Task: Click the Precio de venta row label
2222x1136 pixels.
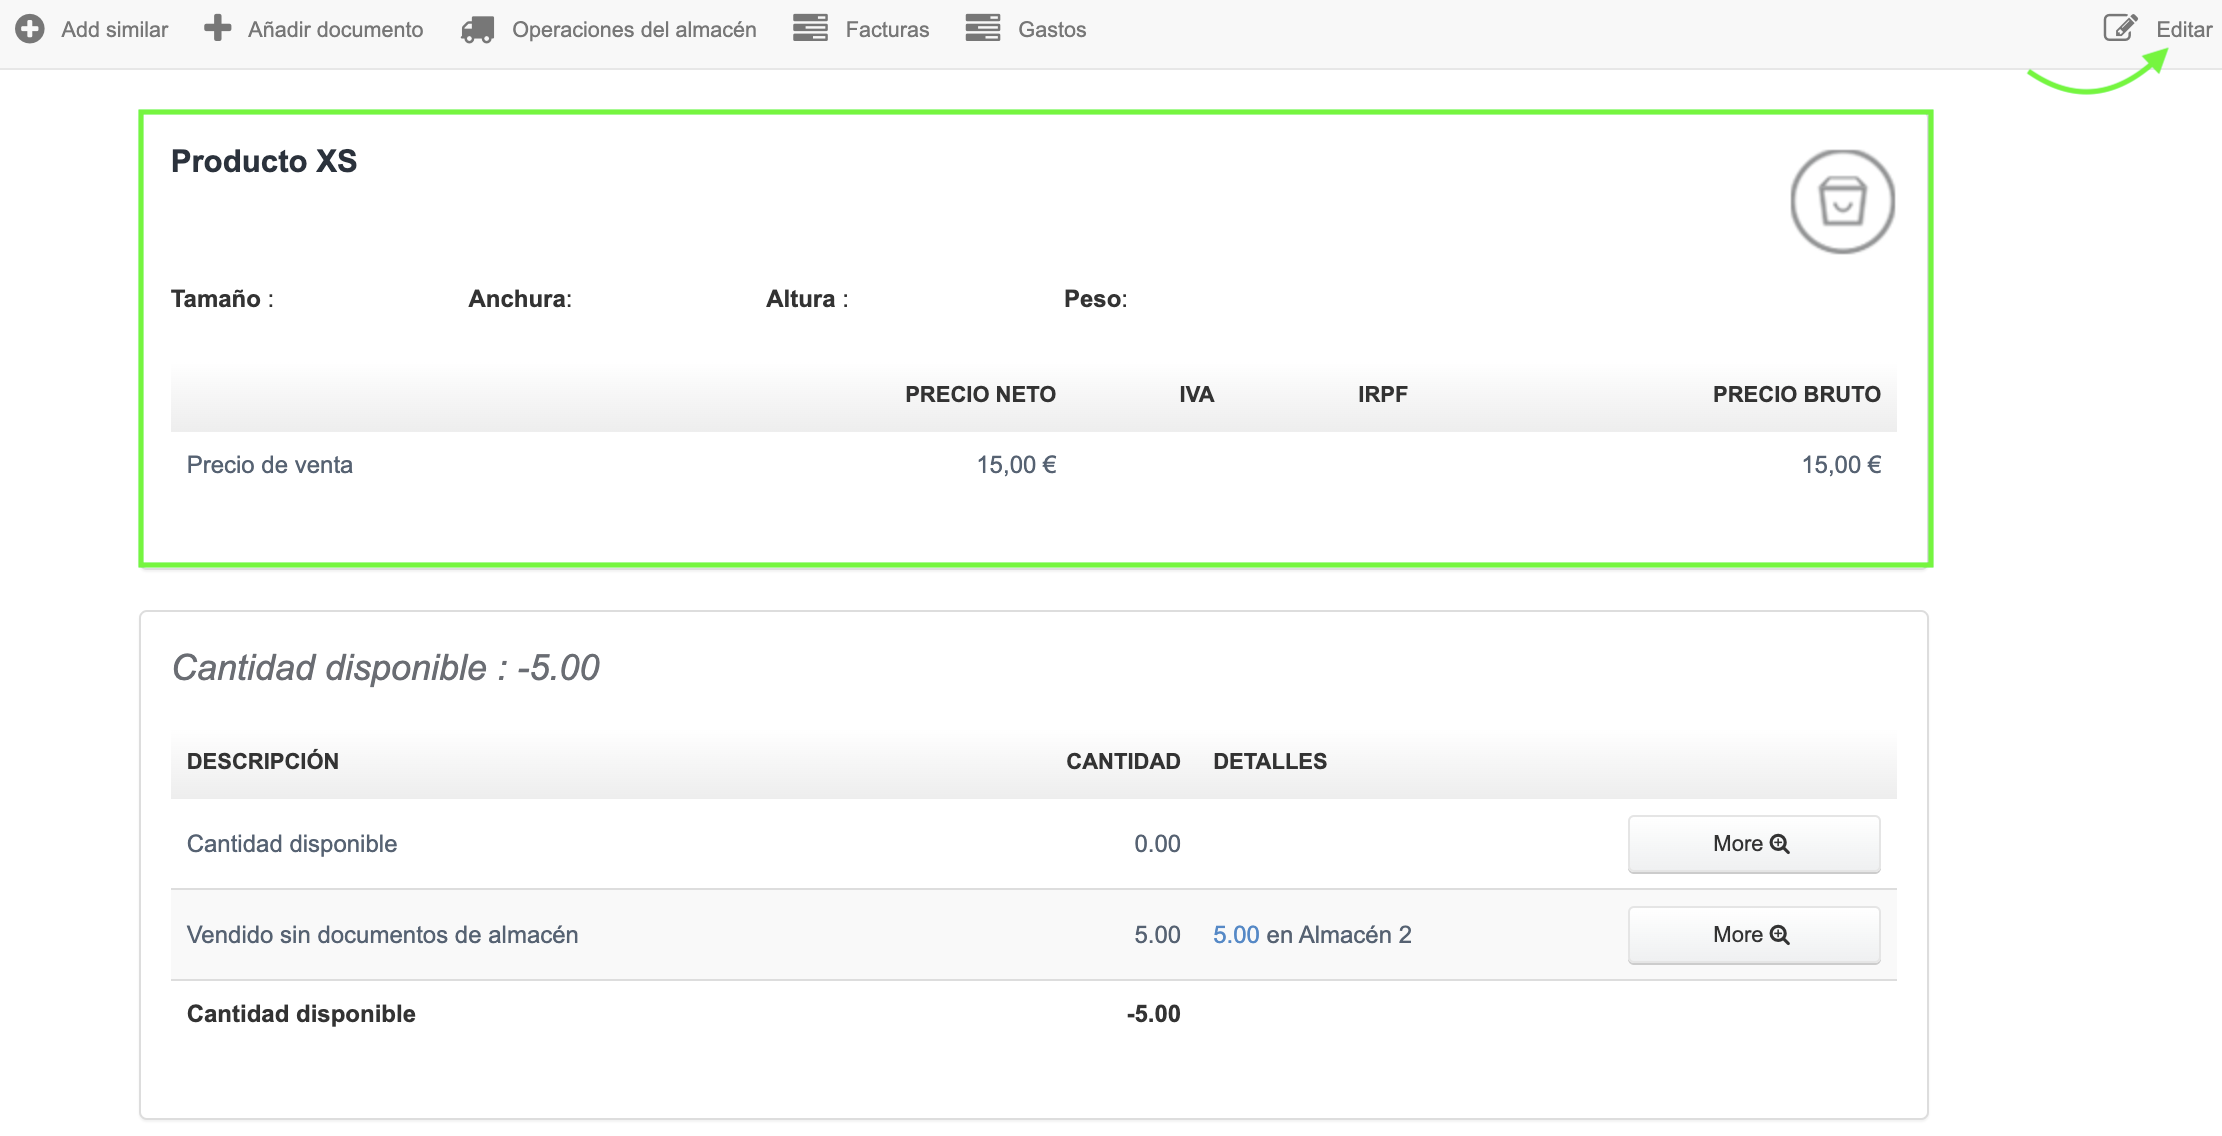Action: 270,465
